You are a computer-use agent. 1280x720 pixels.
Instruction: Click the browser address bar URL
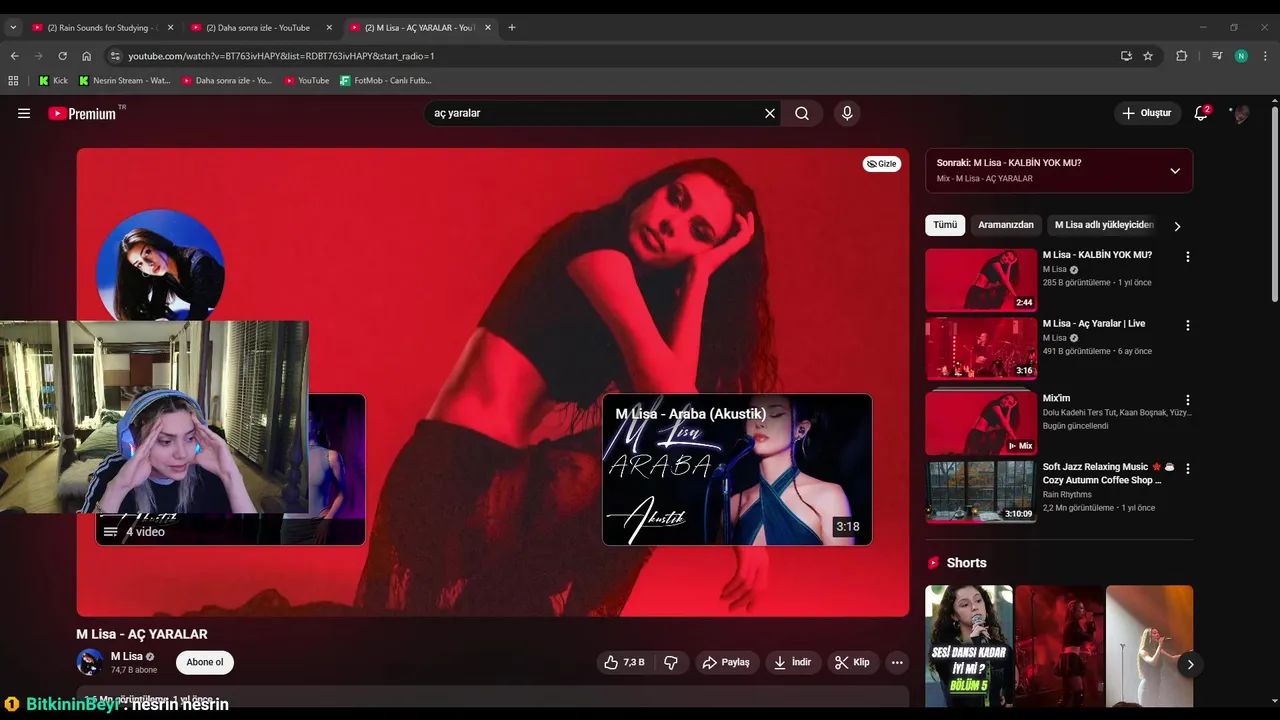click(x=281, y=56)
